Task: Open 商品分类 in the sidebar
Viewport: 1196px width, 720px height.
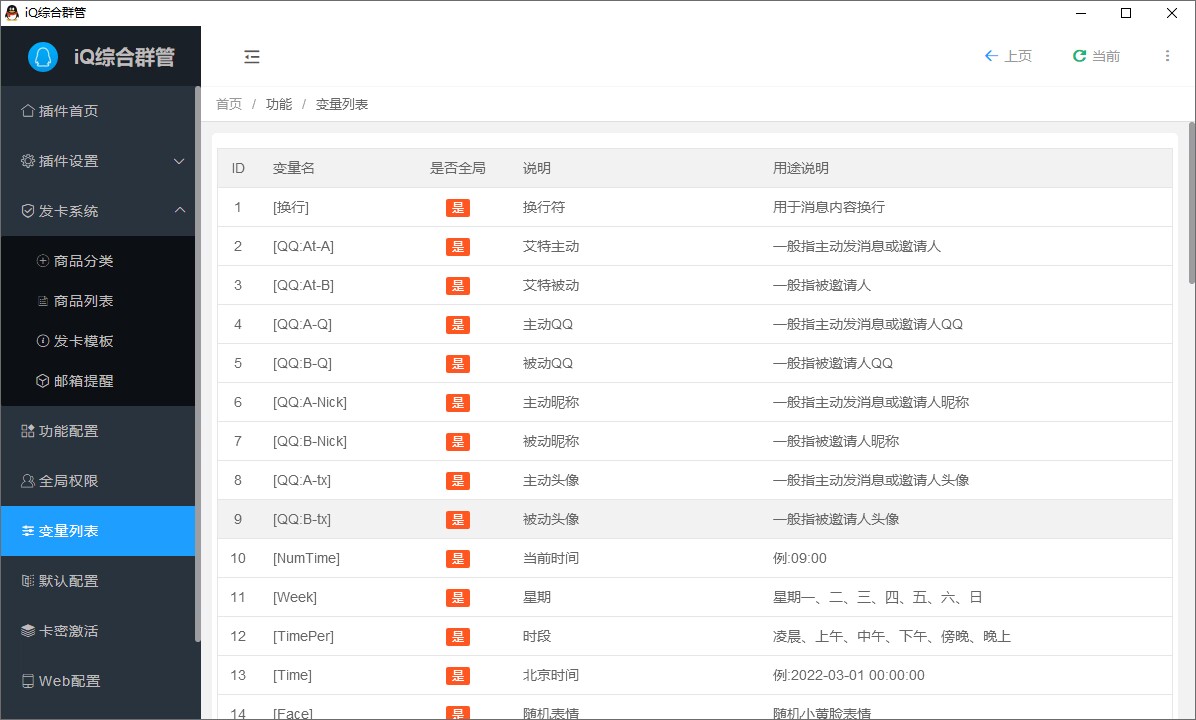Action: (x=84, y=261)
